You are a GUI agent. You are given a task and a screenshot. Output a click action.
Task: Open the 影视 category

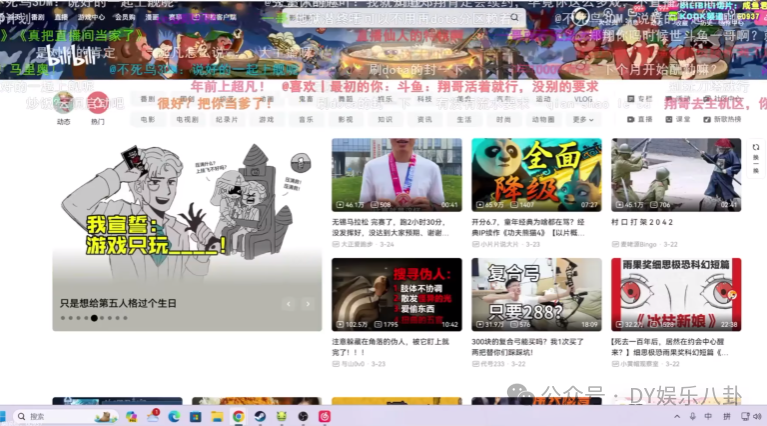tap(345, 119)
